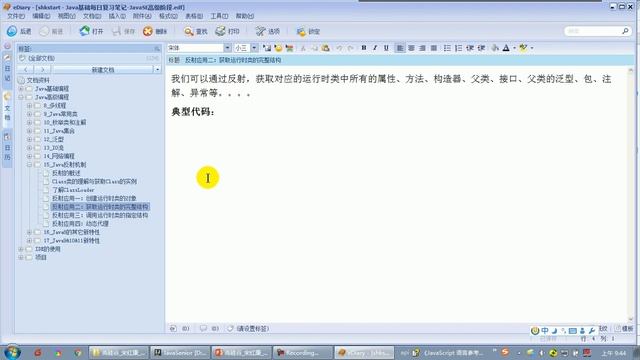Viewport: 640px width, 360px height.
Task: Switch to the JavaScript reference taskbar window
Action: [x=447, y=353]
